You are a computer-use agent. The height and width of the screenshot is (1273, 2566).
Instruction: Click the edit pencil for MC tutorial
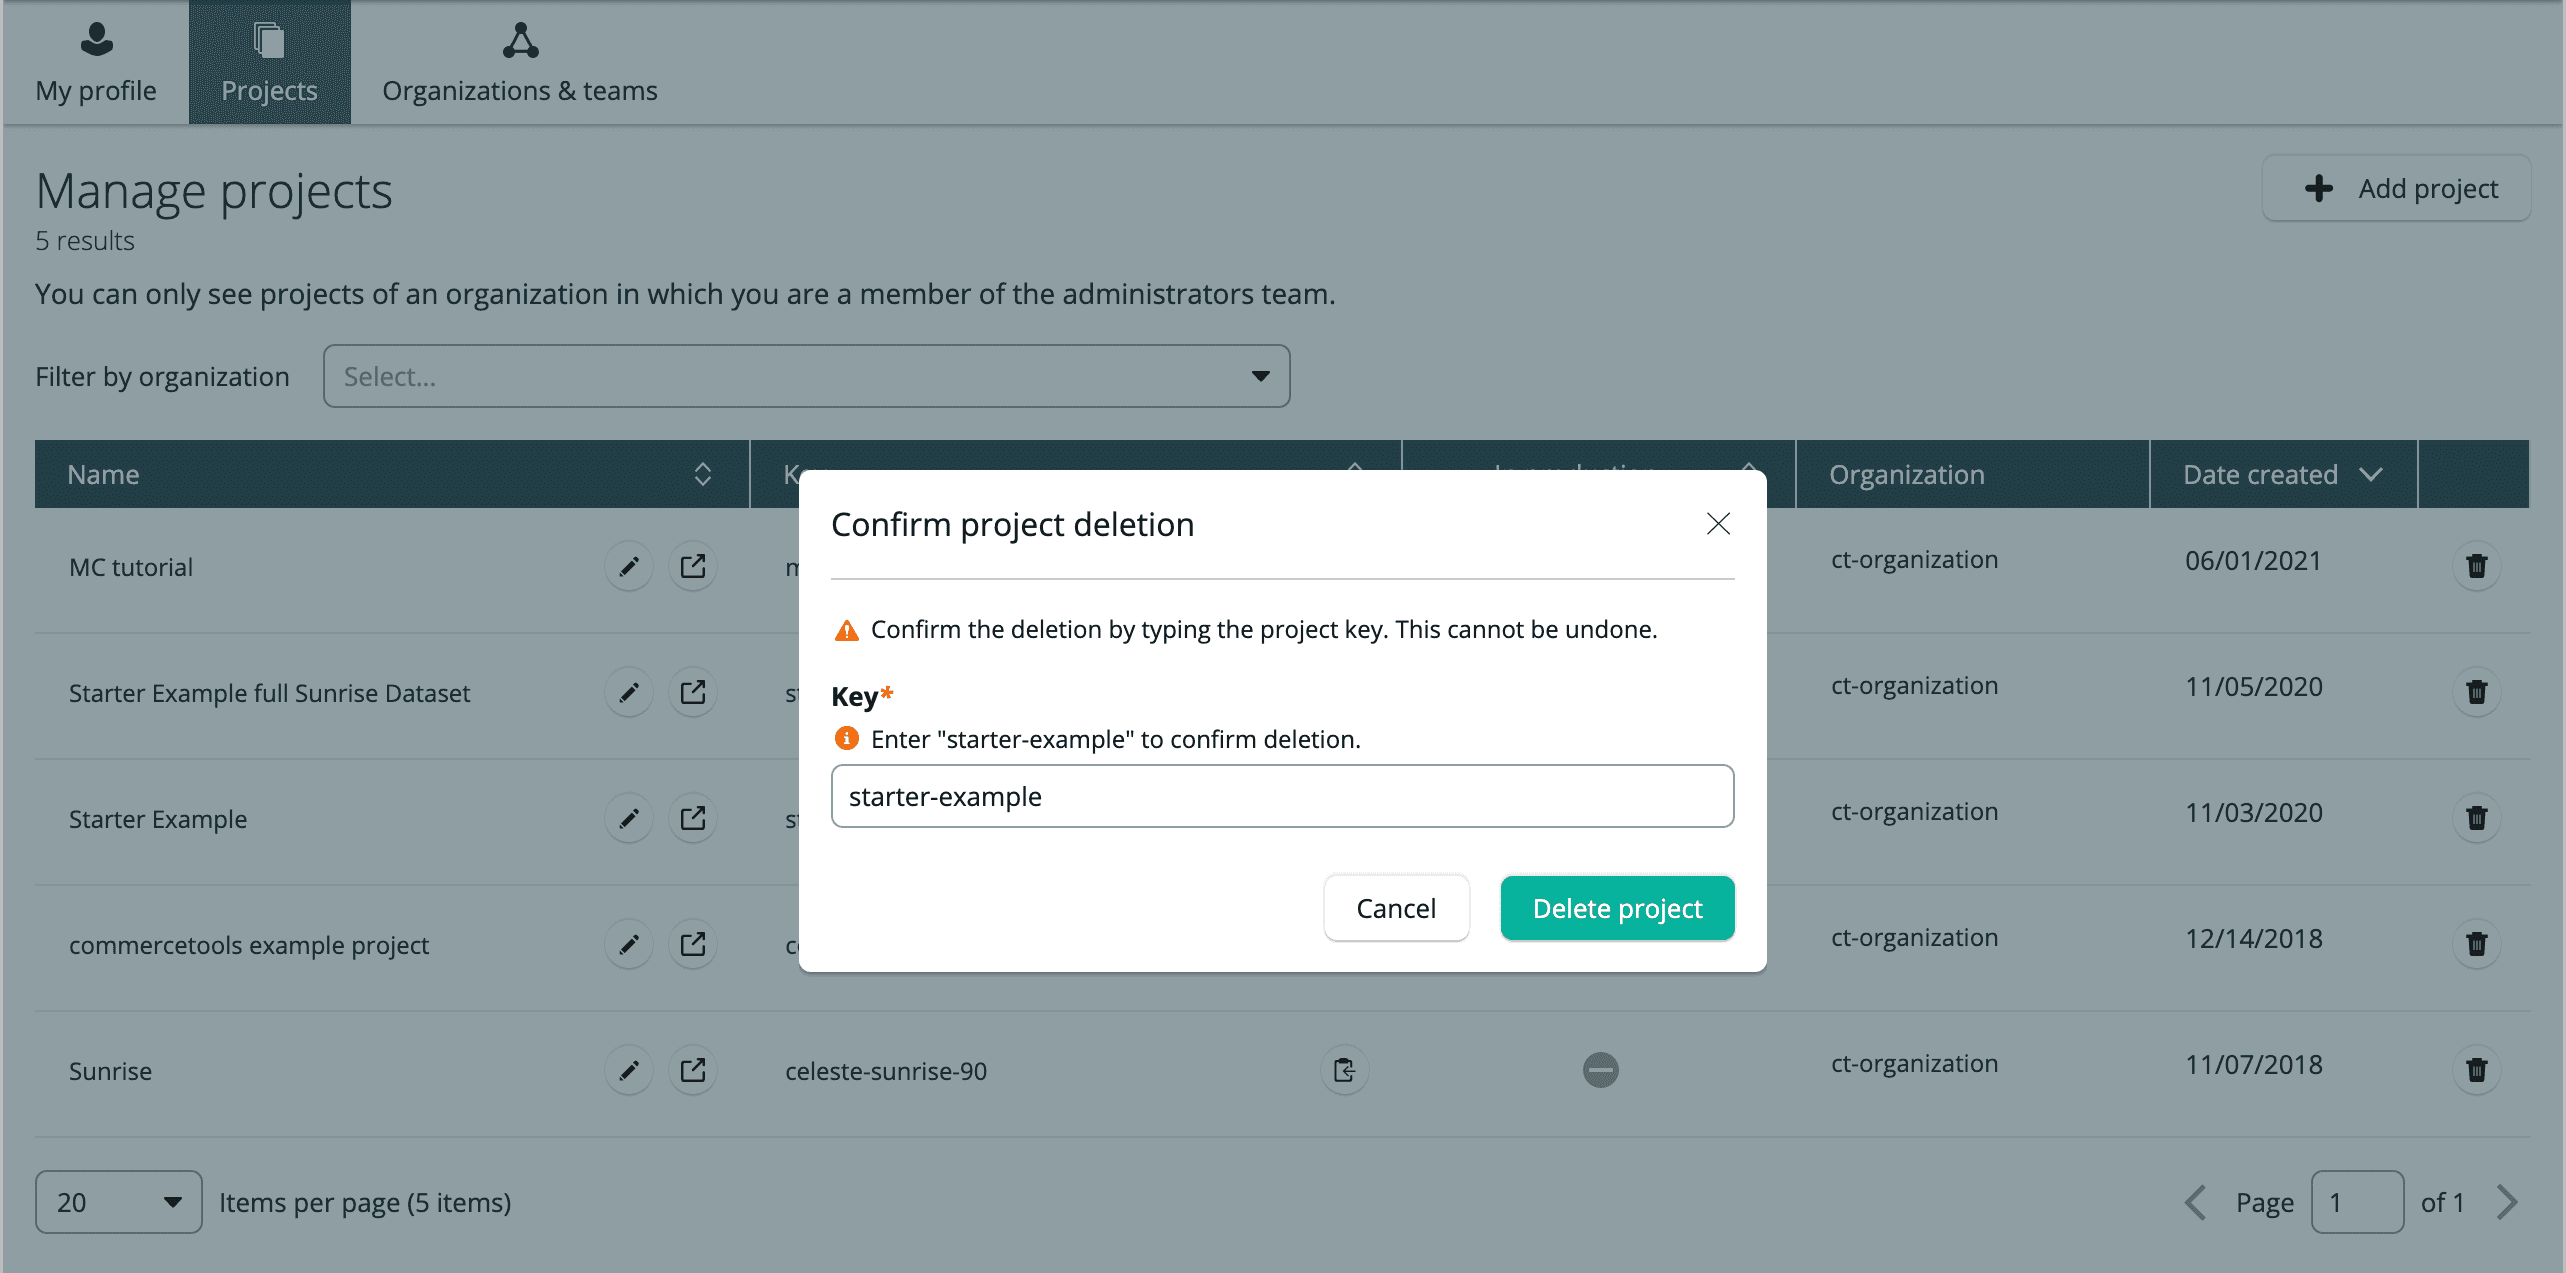pos(628,567)
